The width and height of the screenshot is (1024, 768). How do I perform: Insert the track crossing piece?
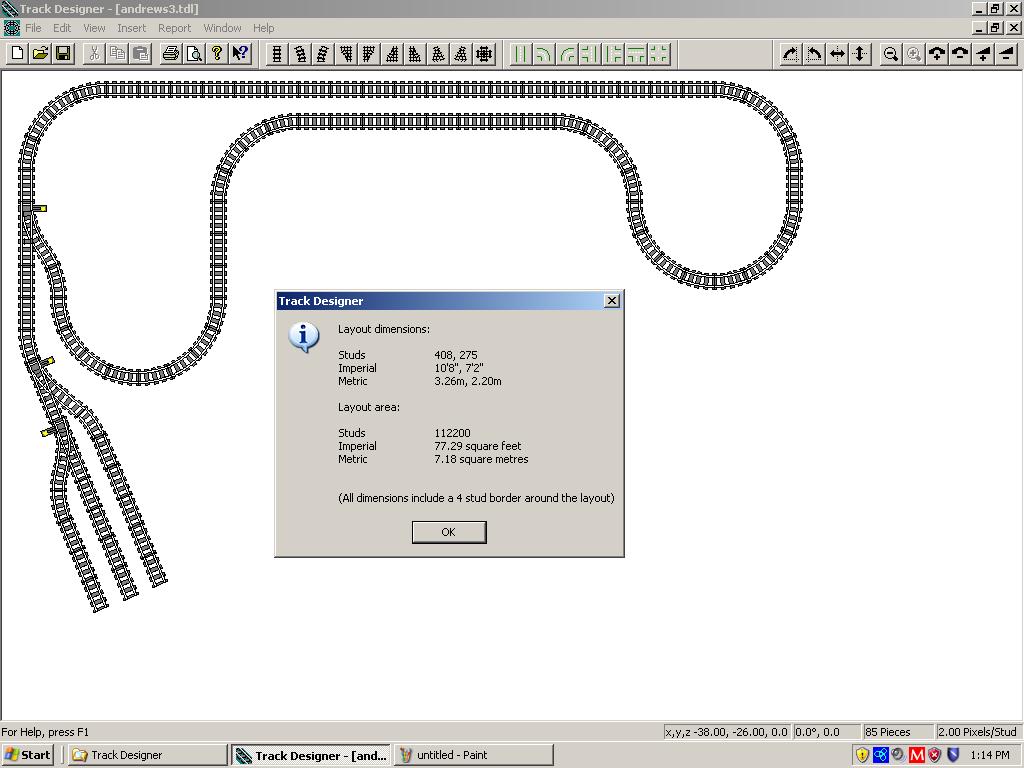[x=484, y=54]
